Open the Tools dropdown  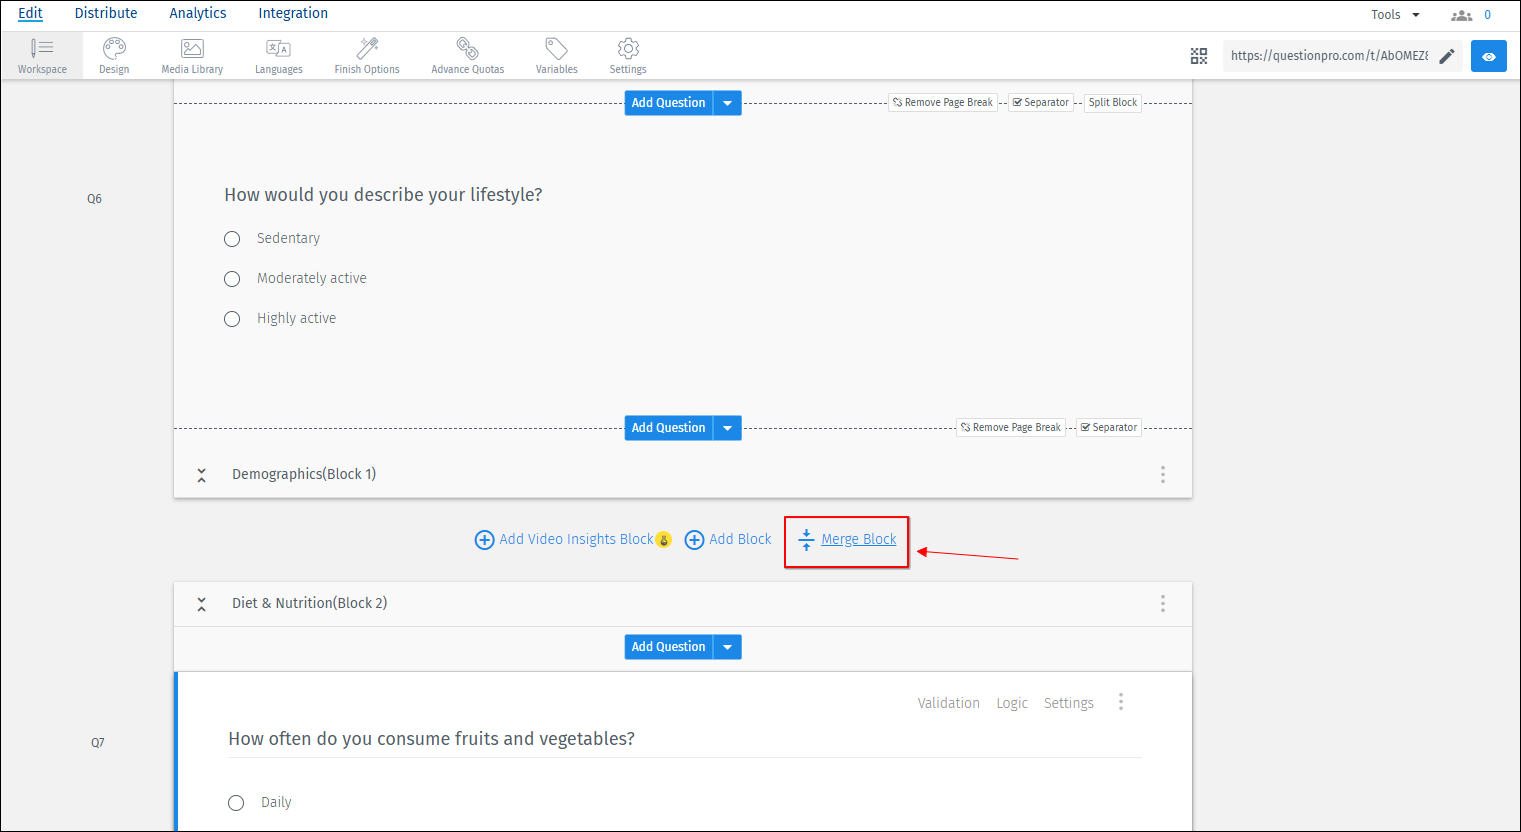pyautogui.click(x=1394, y=14)
